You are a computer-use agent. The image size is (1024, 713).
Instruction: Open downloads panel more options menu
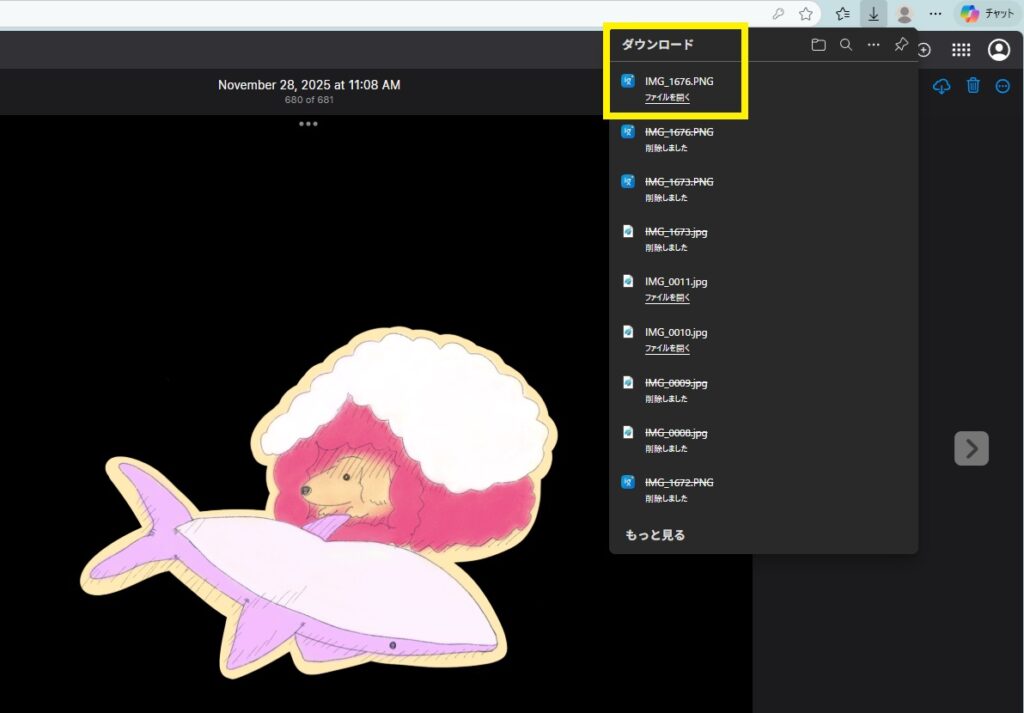[873, 45]
